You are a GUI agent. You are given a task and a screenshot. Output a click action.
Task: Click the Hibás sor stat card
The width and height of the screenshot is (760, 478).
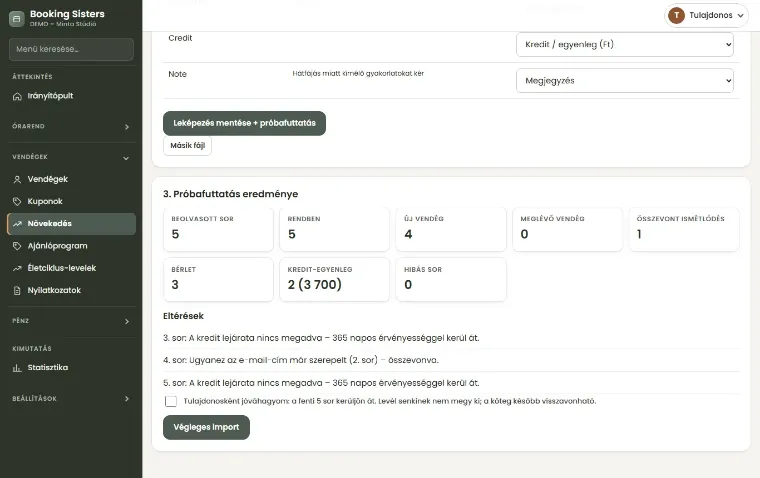point(451,280)
